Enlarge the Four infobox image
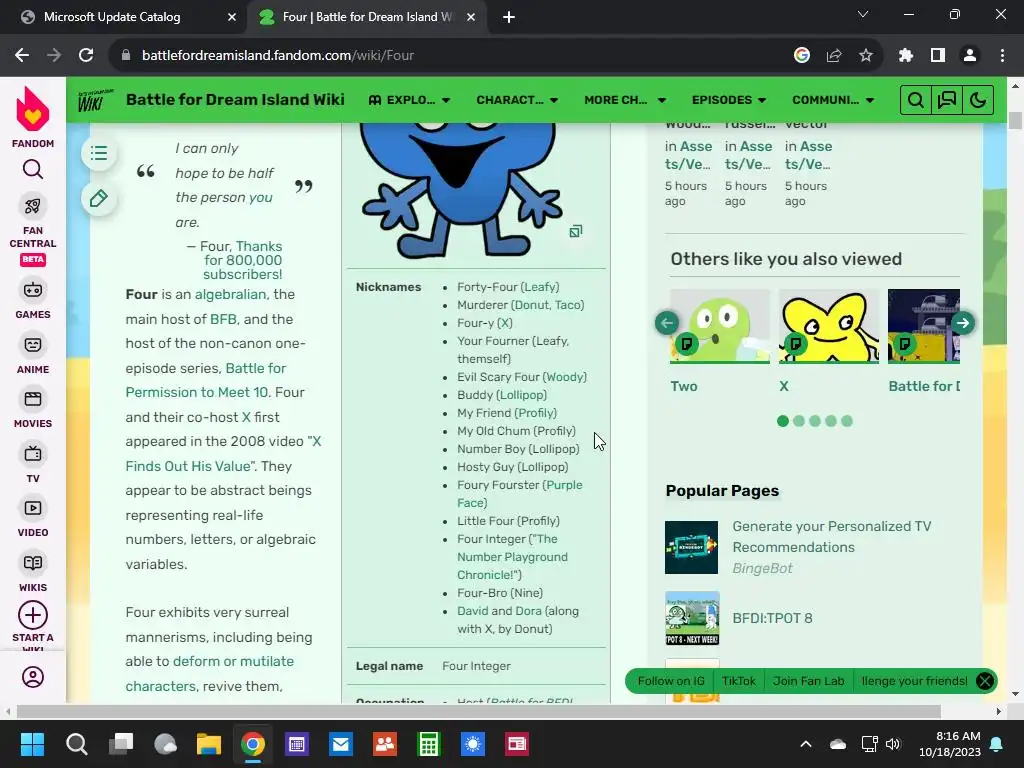 pyautogui.click(x=575, y=231)
